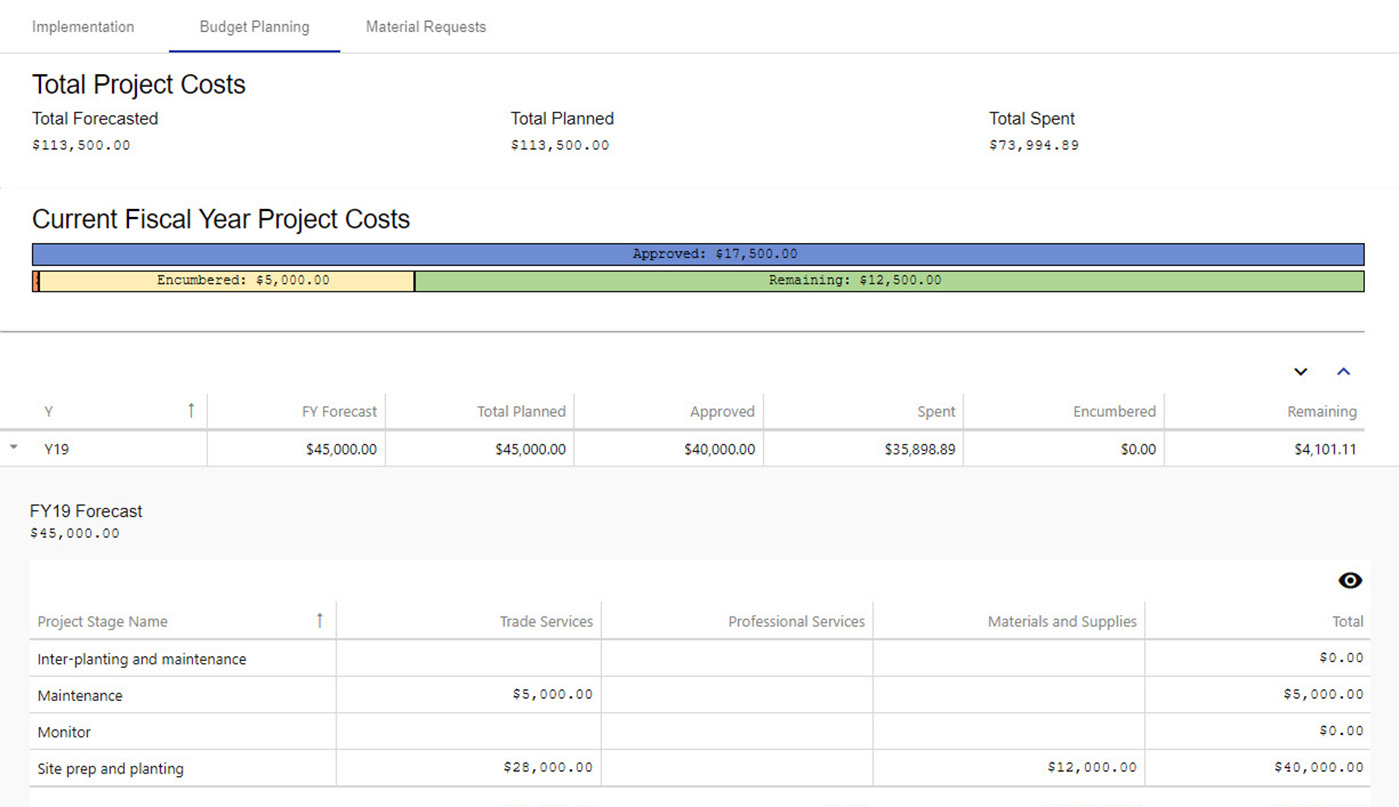
Task: Select the Budget Planning tab
Action: 254,27
